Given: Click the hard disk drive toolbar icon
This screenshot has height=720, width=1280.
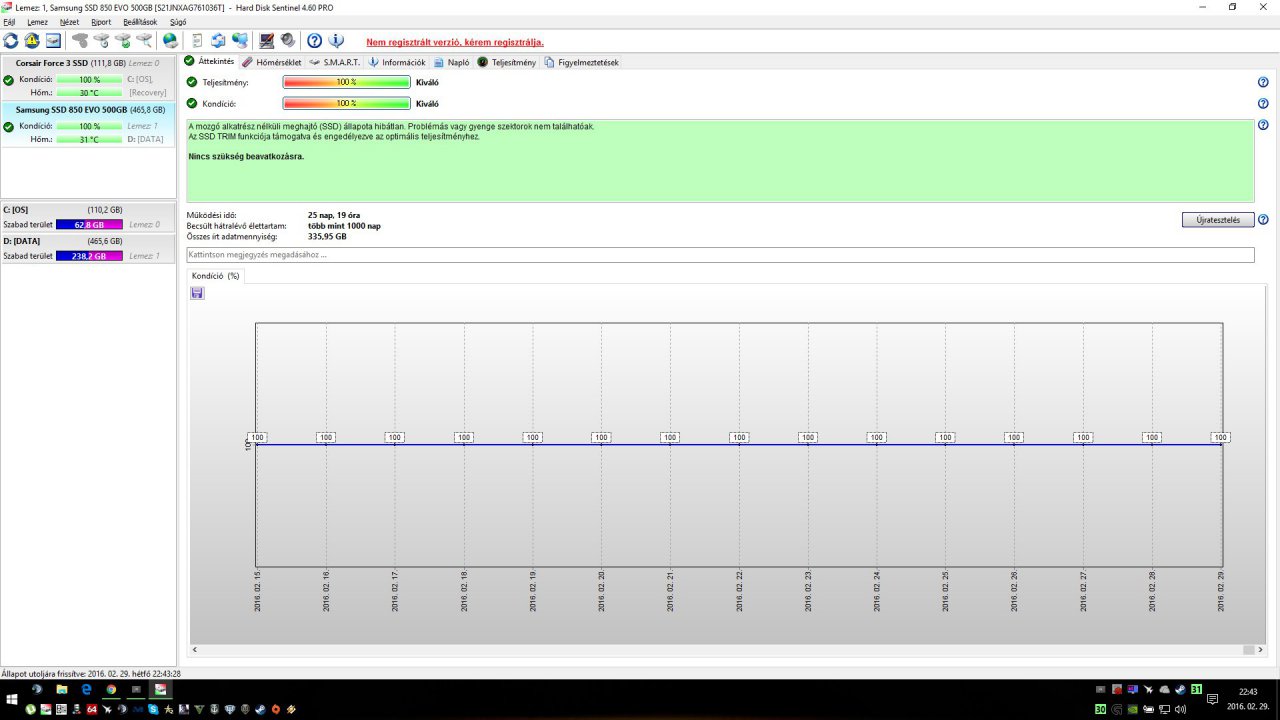Looking at the screenshot, I should point(53,41).
